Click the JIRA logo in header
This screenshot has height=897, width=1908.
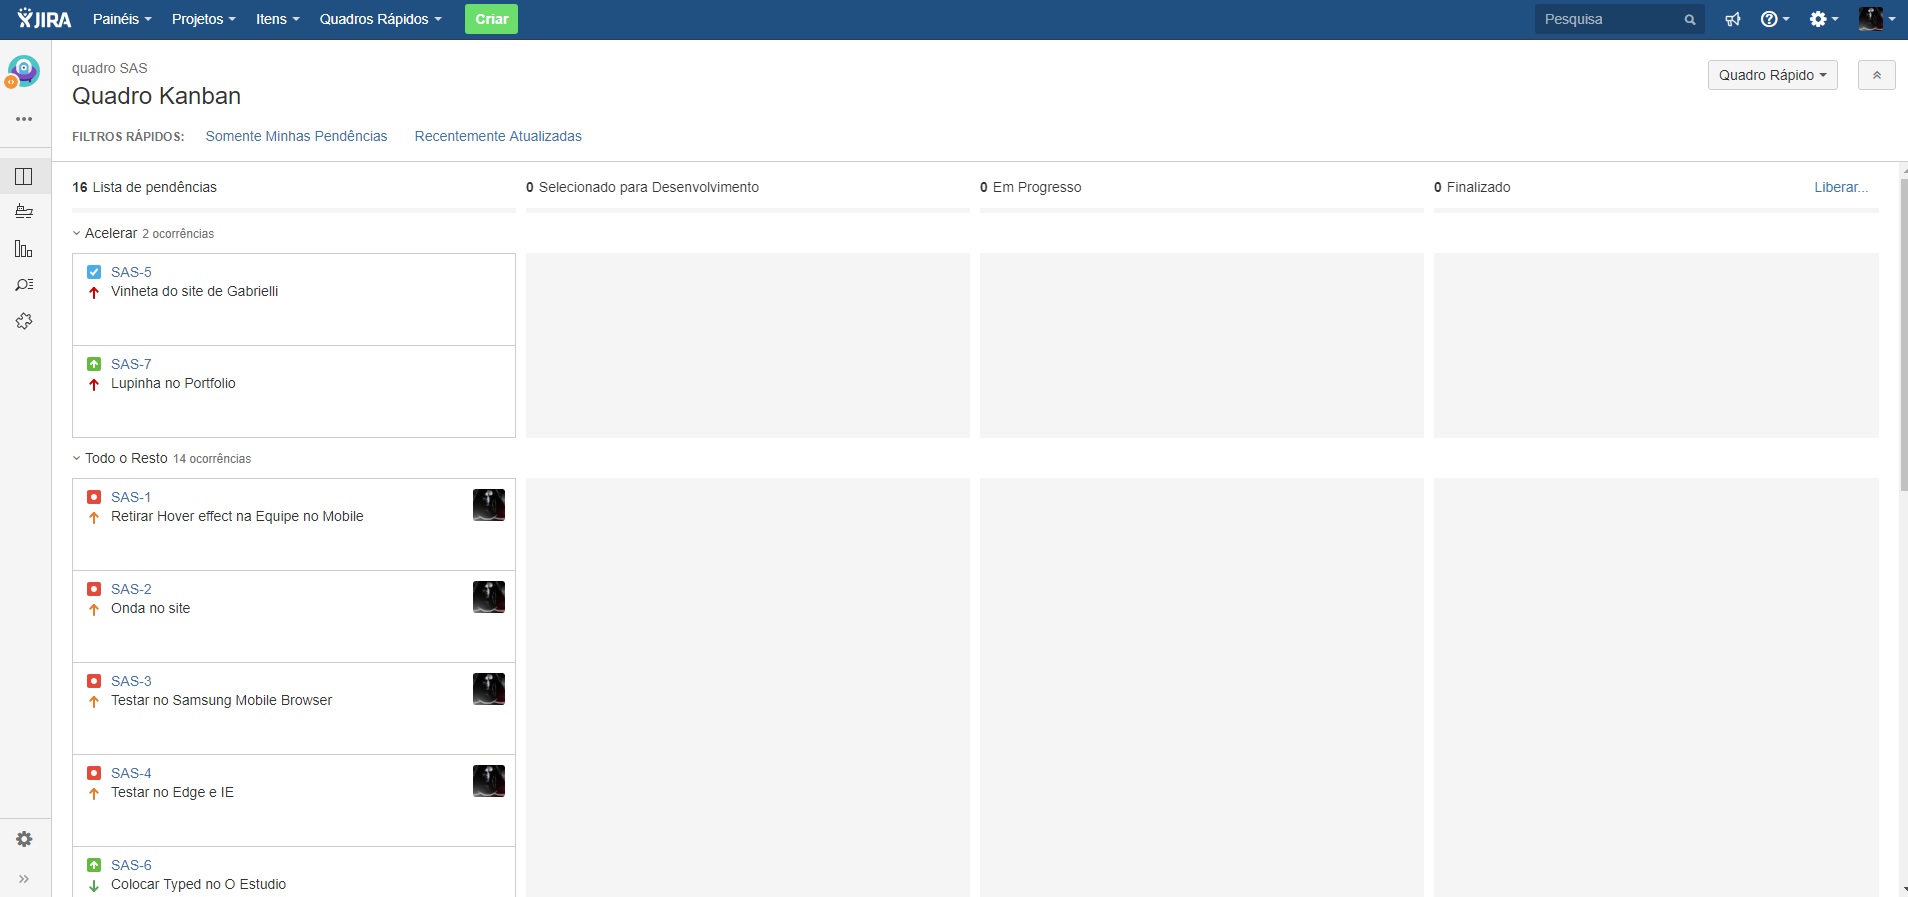point(44,19)
